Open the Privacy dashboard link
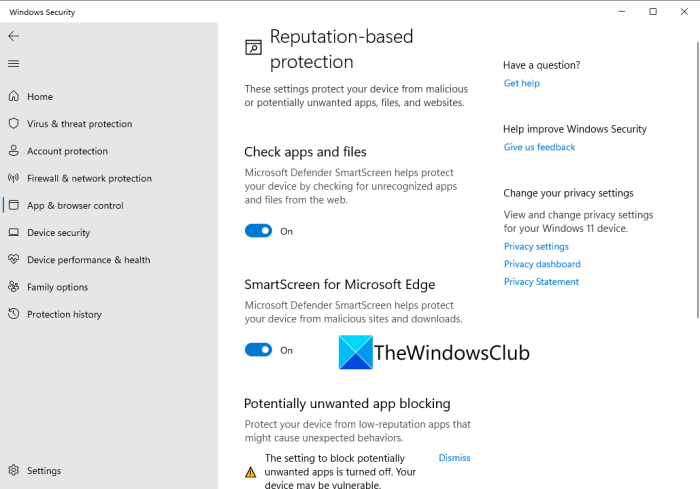Viewport: 700px width, 489px height. 542,264
